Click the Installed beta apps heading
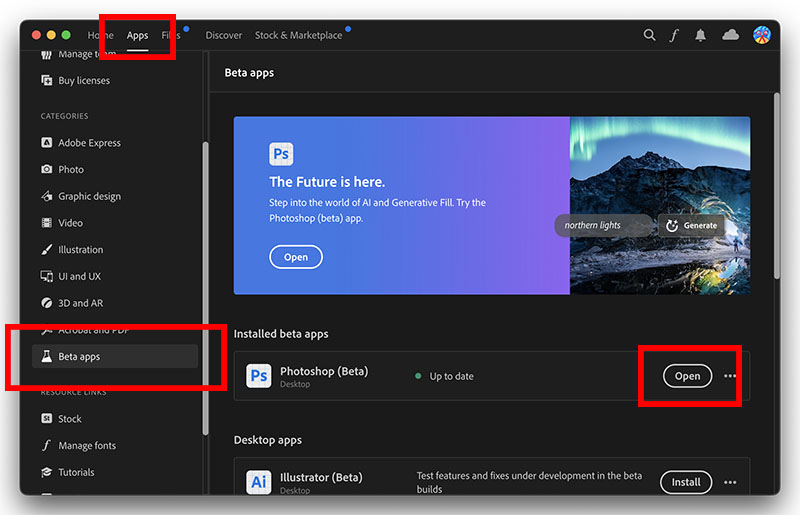 (281, 334)
